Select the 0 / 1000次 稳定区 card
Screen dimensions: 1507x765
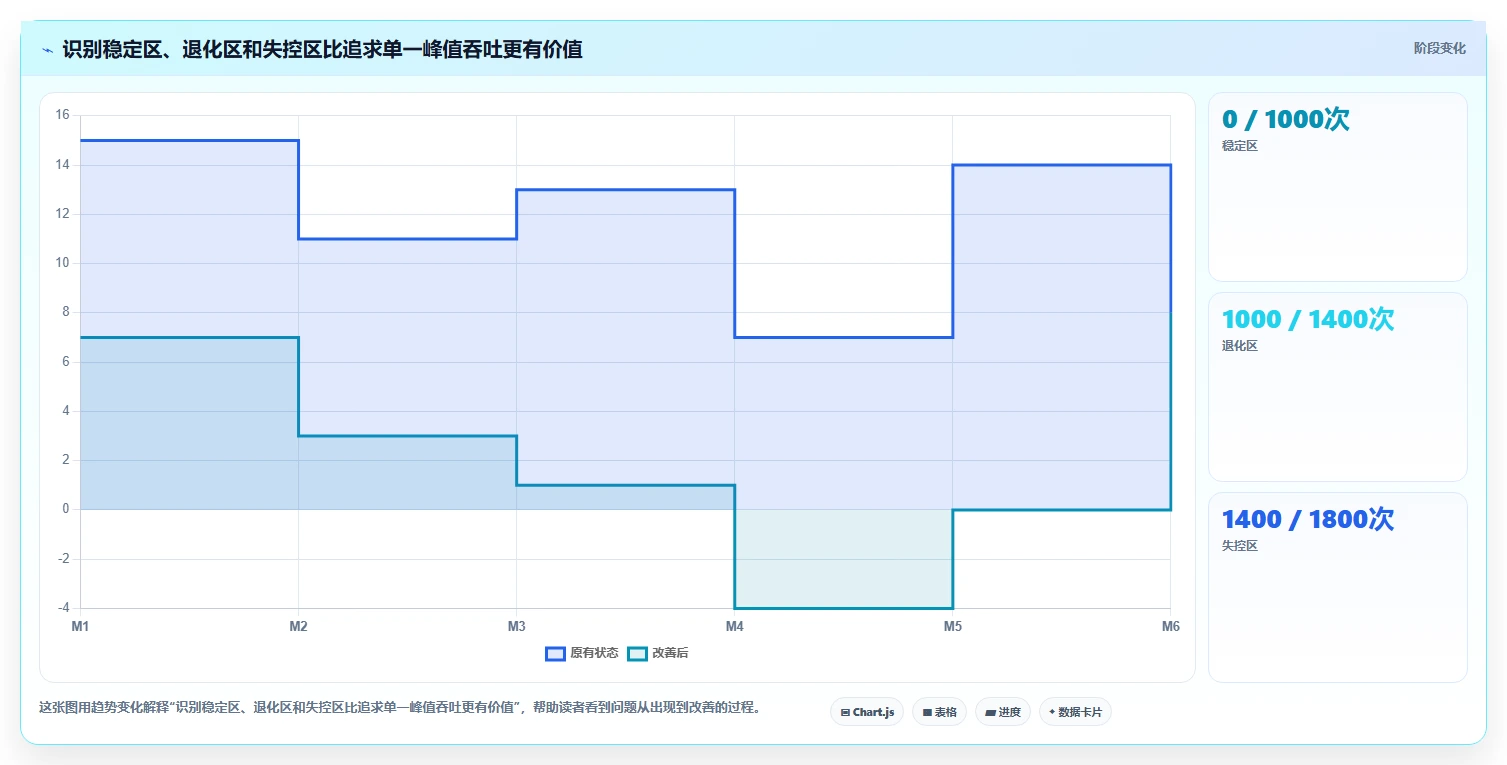point(1338,187)
